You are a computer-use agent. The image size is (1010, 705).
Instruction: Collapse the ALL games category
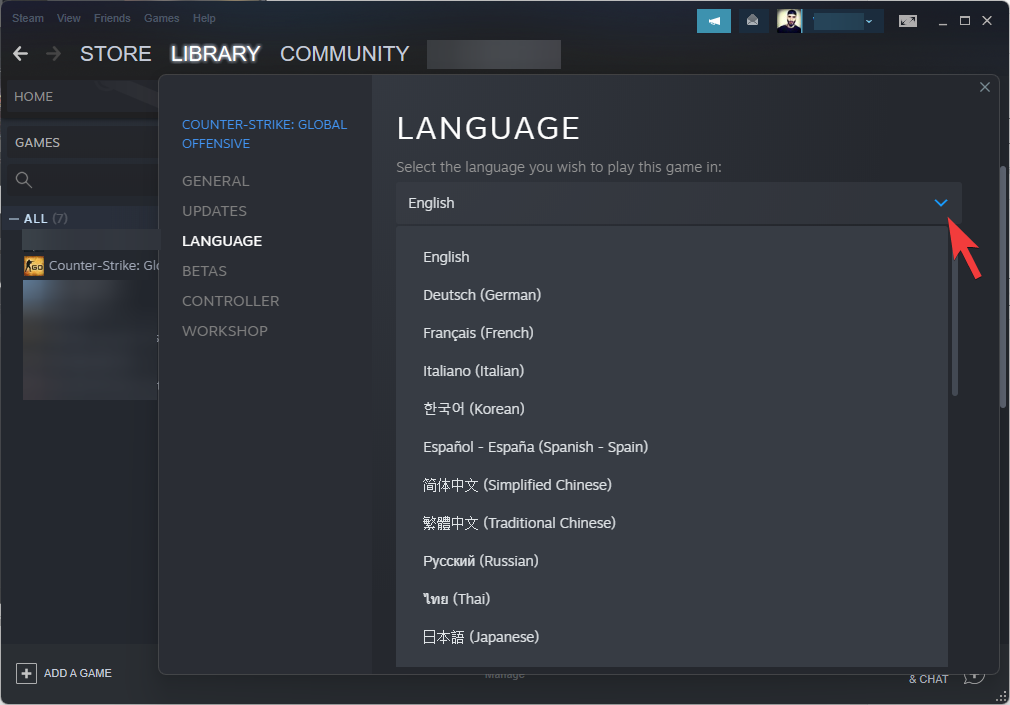[x=14, y=219]
